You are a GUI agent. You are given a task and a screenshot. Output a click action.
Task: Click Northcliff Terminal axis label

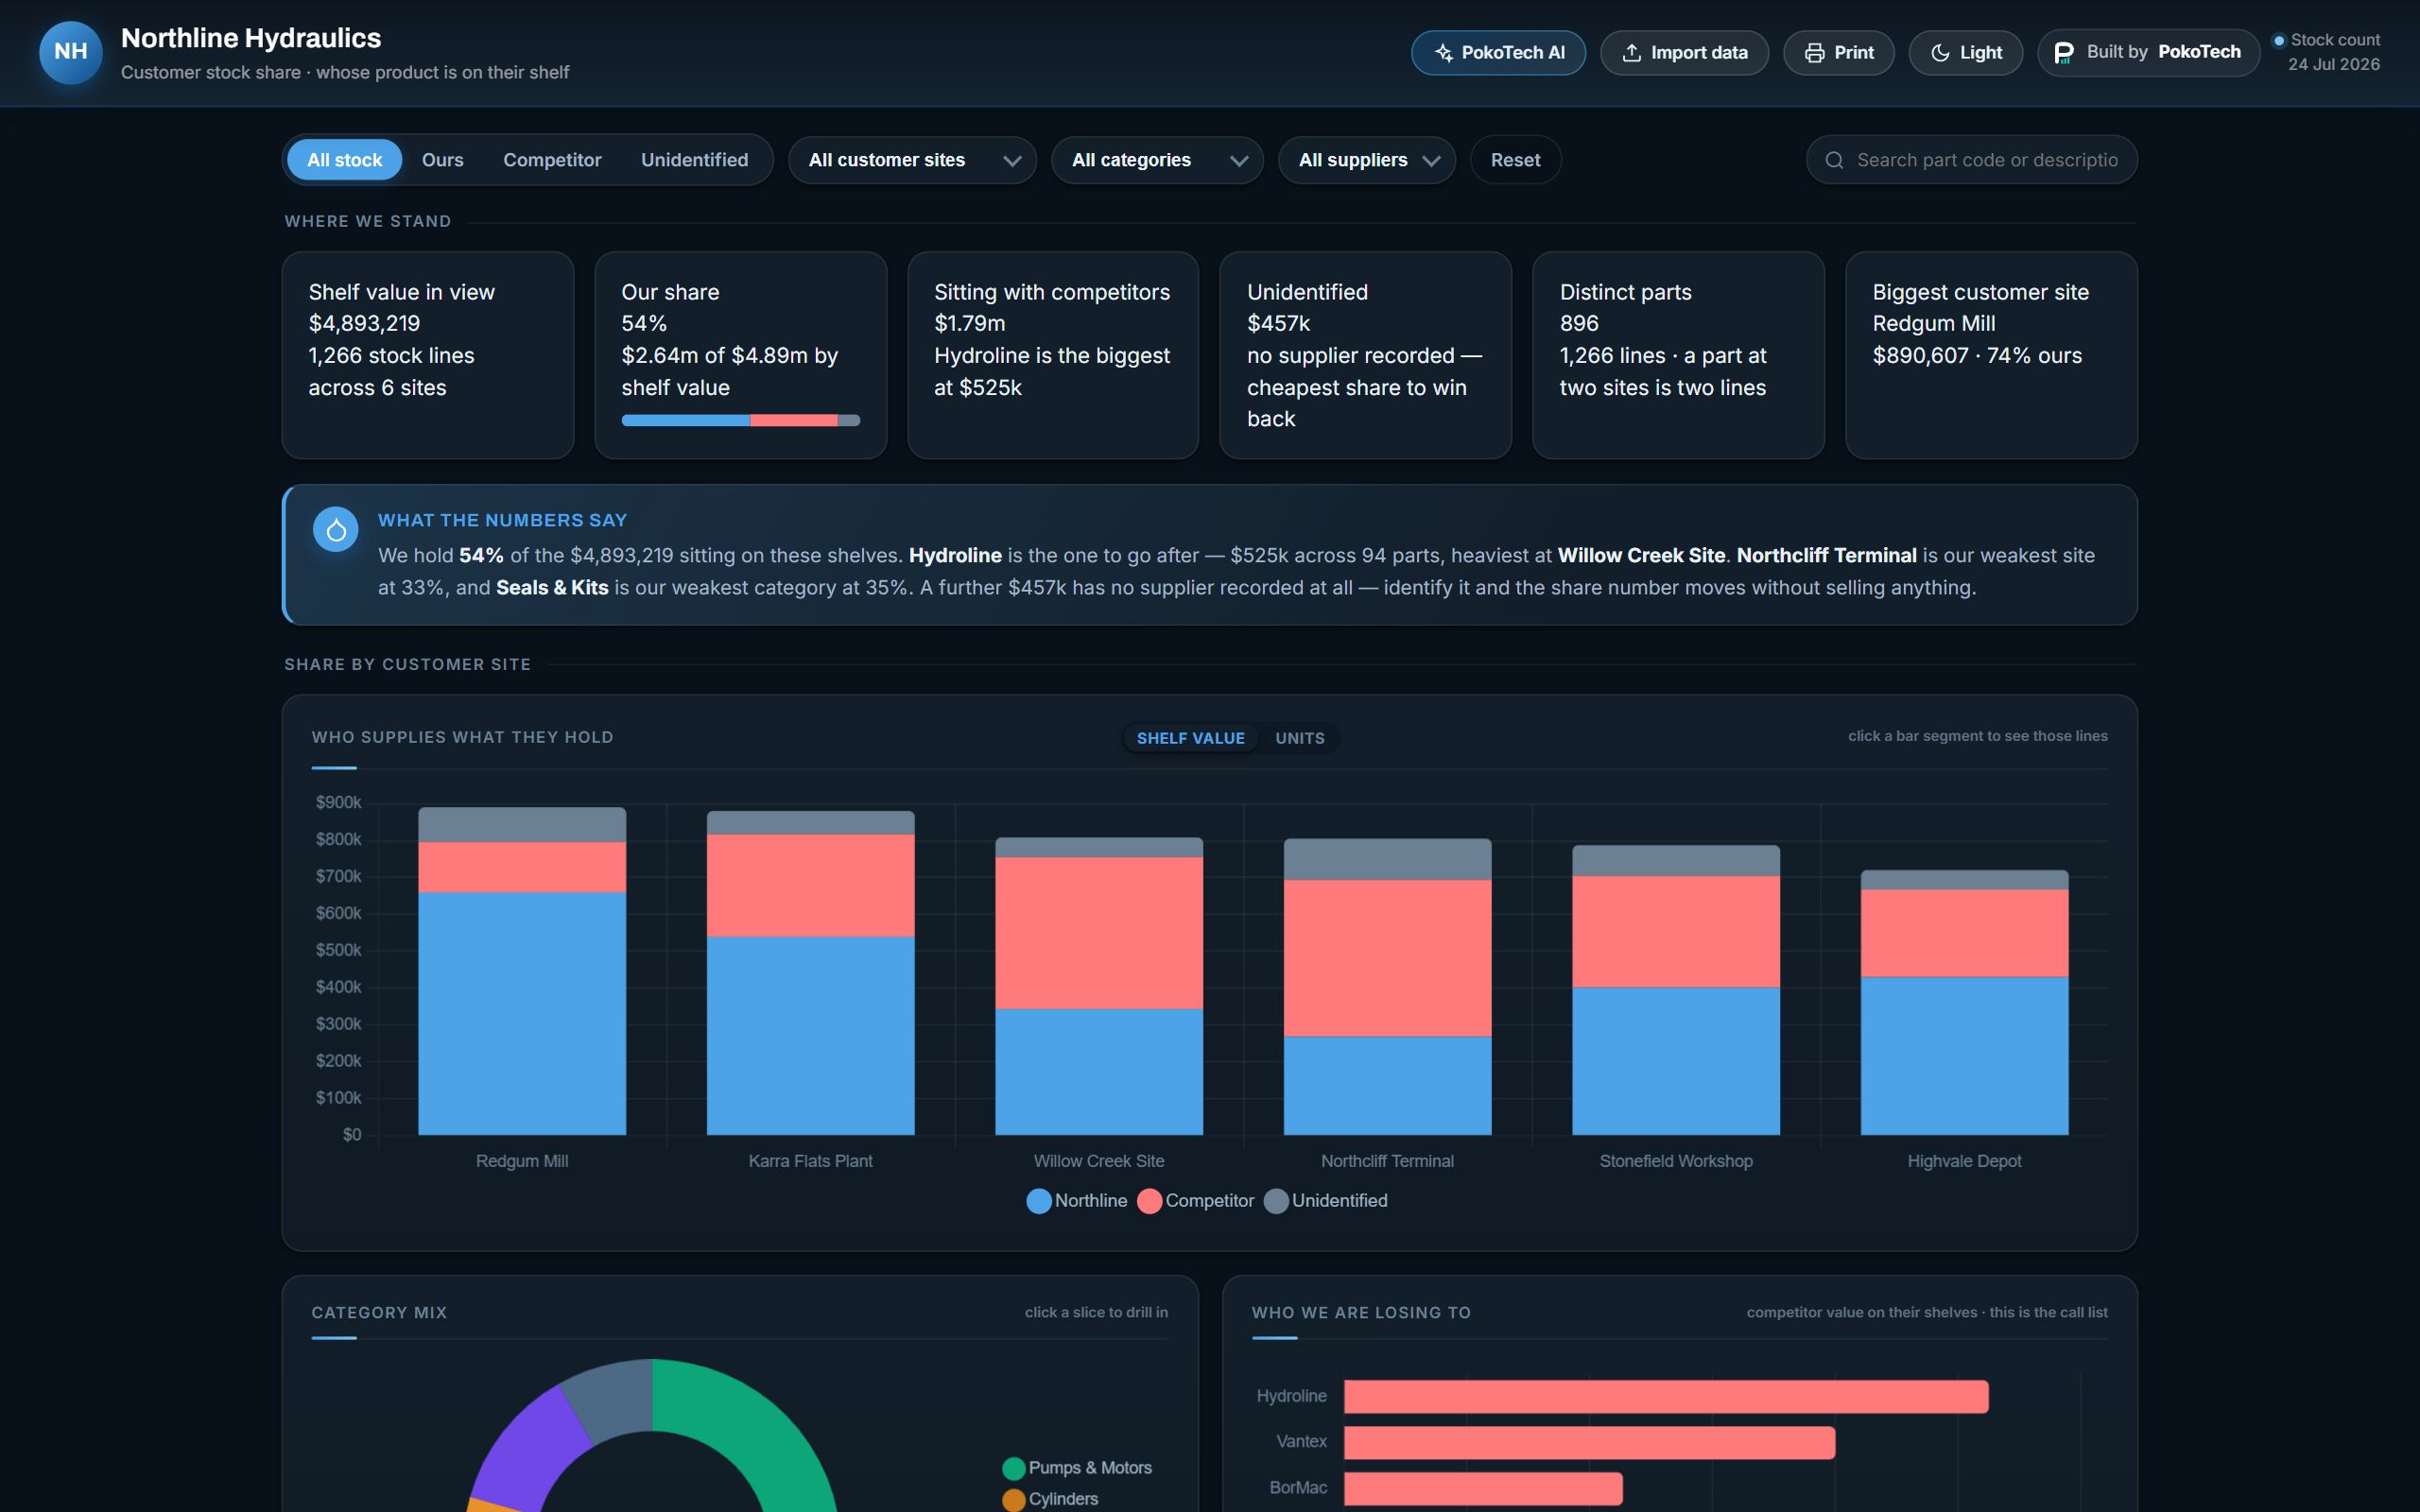pos(1387,1161)
